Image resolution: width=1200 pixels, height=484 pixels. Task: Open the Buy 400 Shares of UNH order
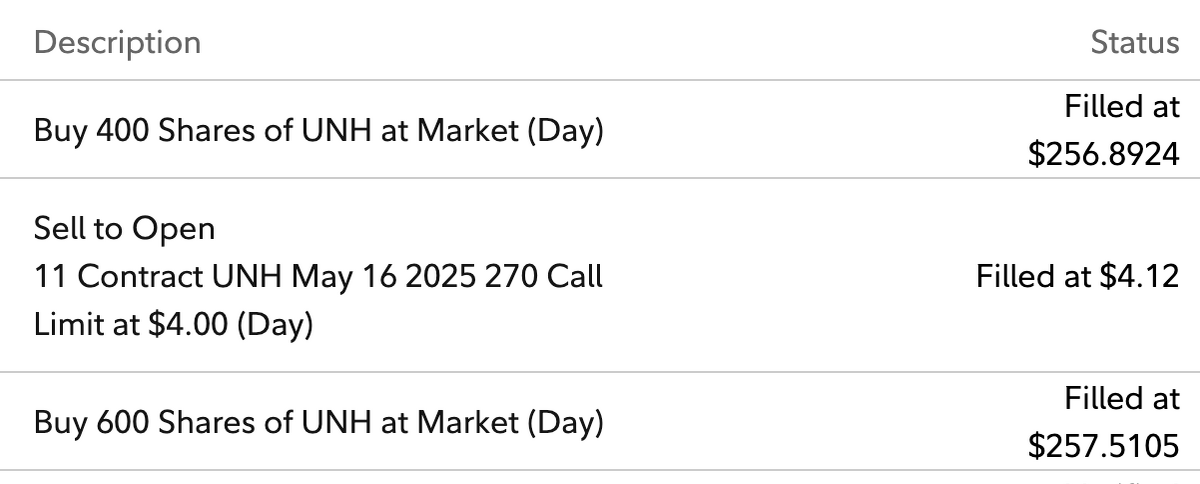tap(600, 131)
